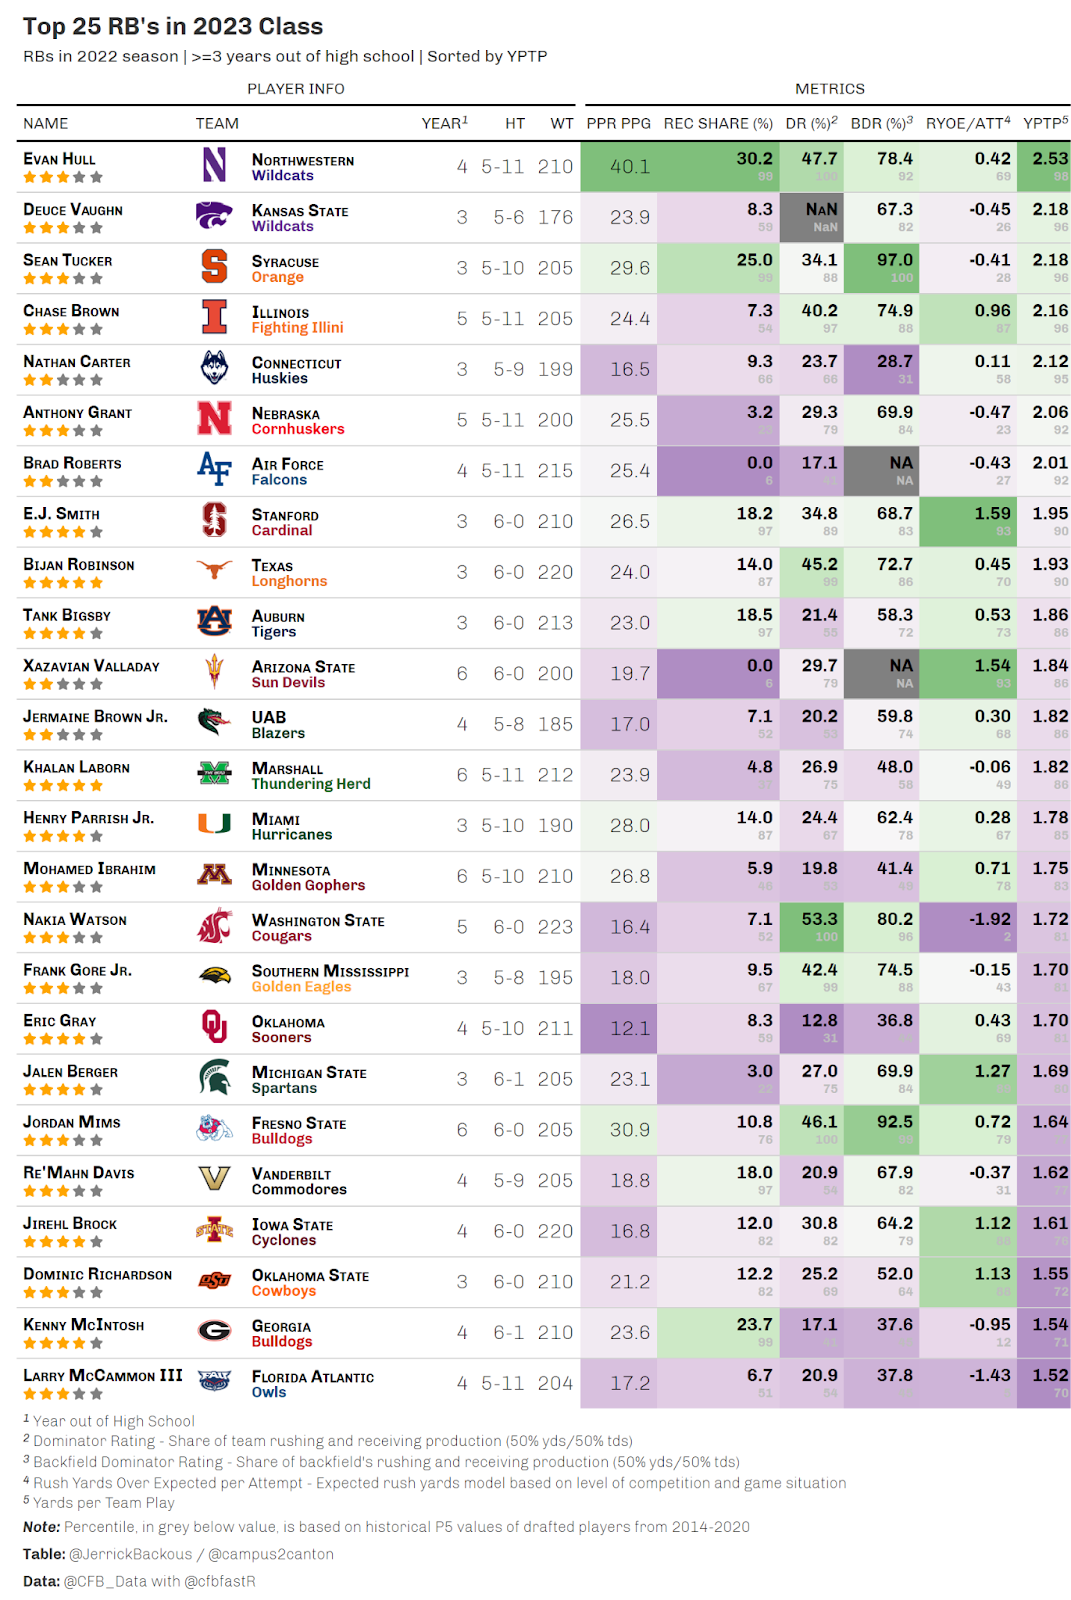Click the PPR PPG column header

(x=618, y=123)
